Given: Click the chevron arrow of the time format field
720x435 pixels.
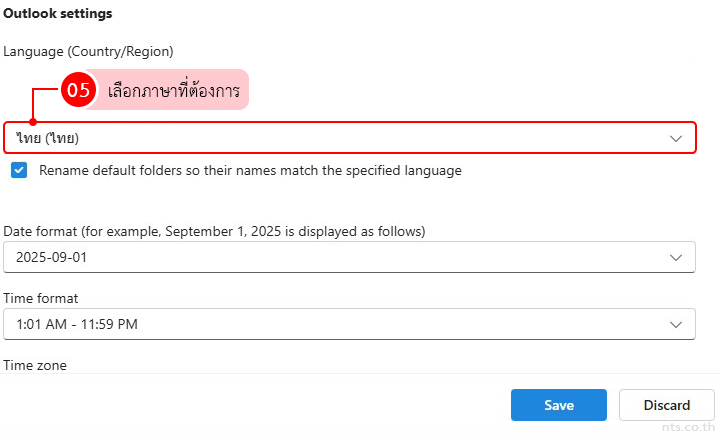Looking at the screenshot, I should pos(676,324).
